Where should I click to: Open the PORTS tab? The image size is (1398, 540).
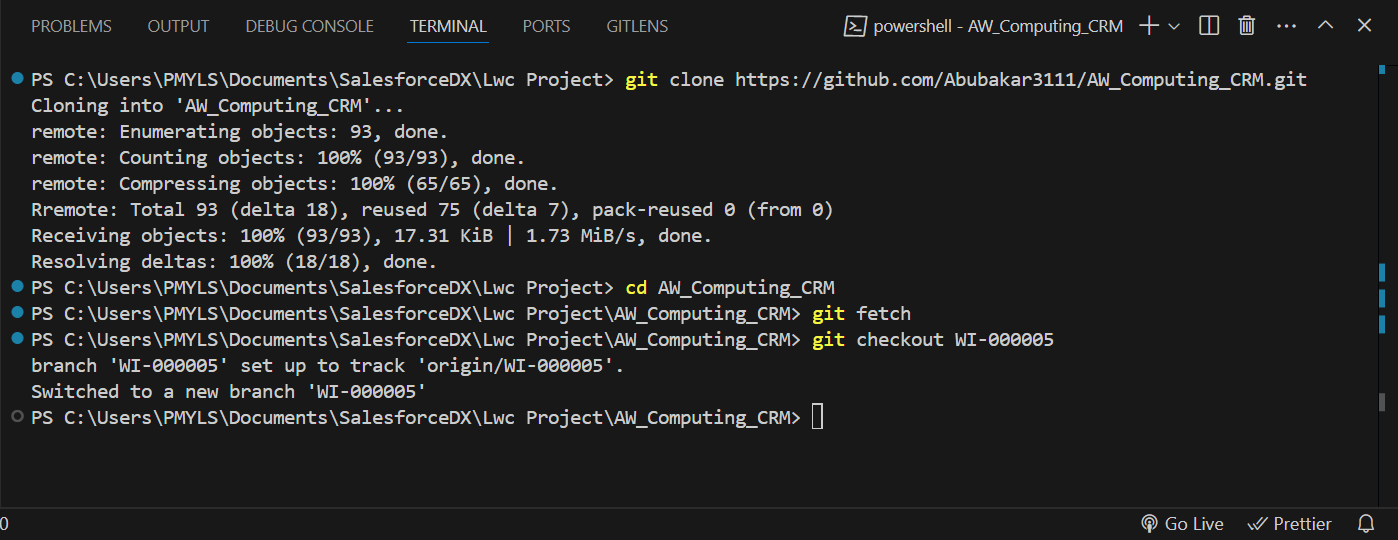click(x=546, y=26)
